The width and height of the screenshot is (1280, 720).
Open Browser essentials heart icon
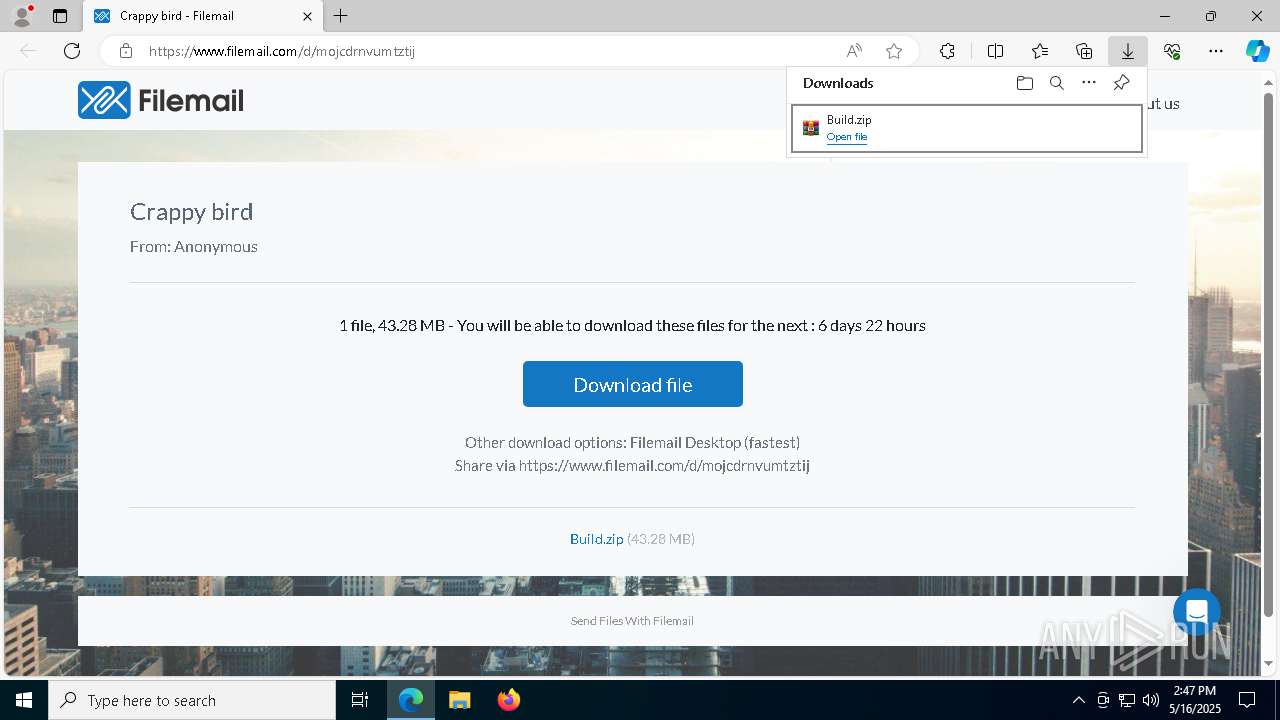coord(1172,51)
